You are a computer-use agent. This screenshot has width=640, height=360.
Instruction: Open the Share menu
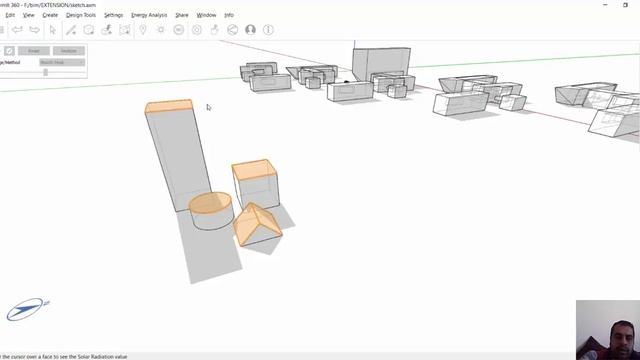click(182, 15)
